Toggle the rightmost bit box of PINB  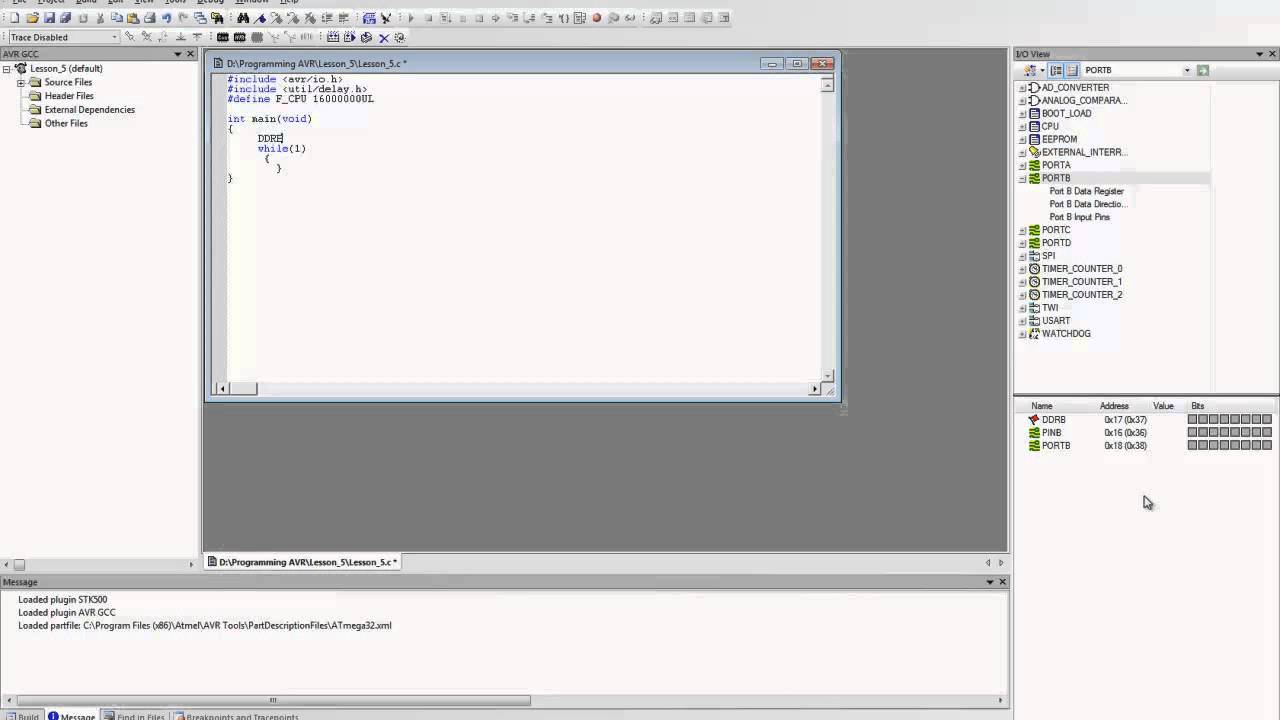[1267, 433]
